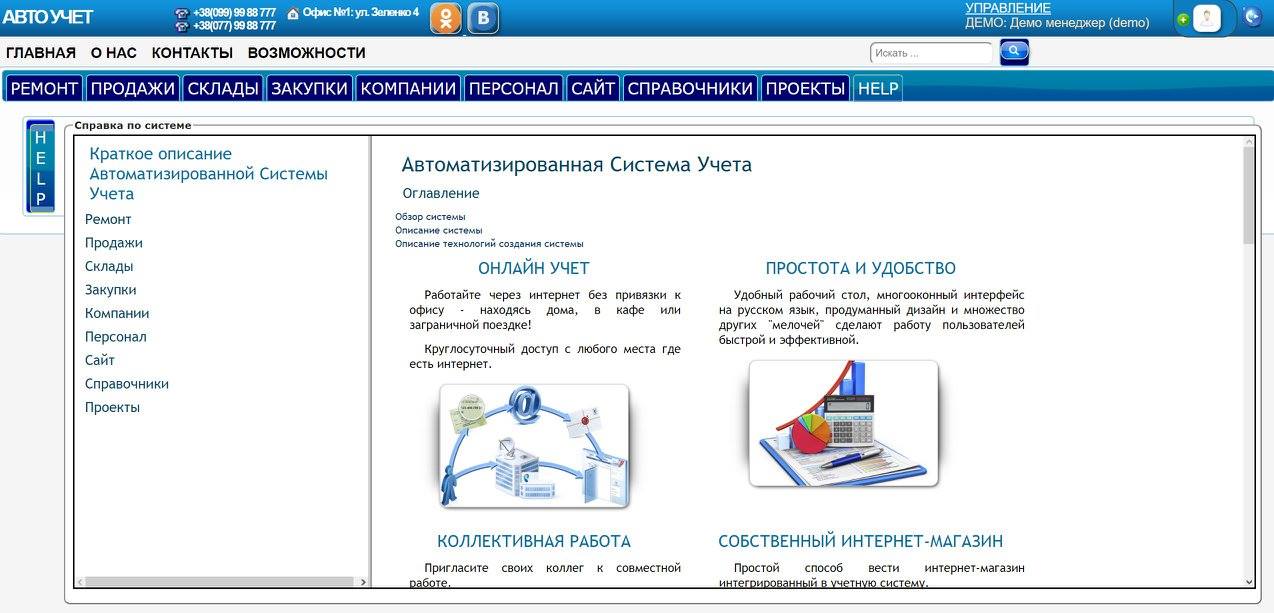Click the office house icon in header
Viewport: 1274px width, 613px height.
[293, 13]
